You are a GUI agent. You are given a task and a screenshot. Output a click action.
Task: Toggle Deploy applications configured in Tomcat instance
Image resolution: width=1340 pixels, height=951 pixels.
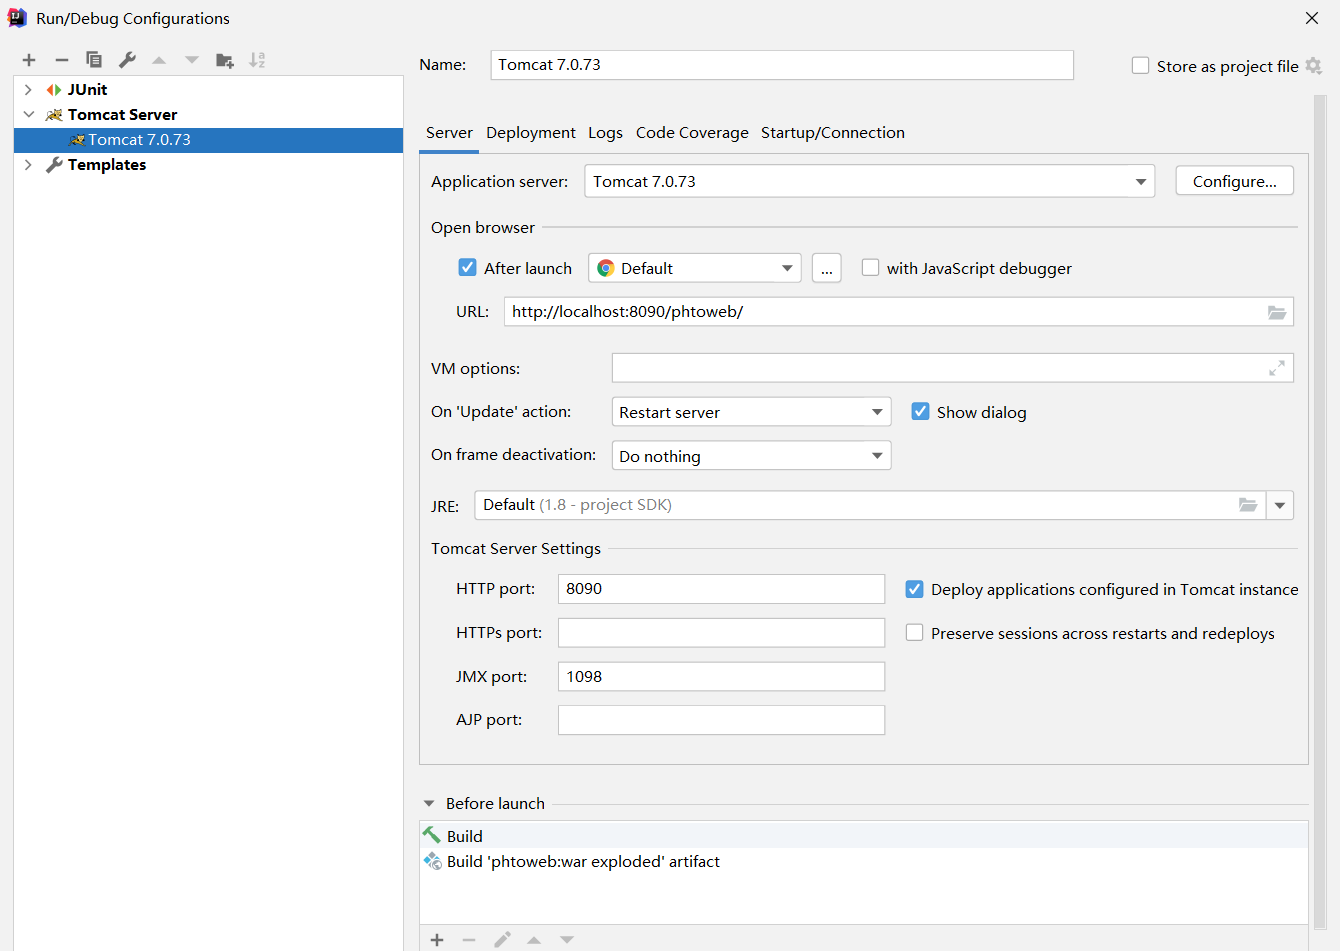pos(914,589)
